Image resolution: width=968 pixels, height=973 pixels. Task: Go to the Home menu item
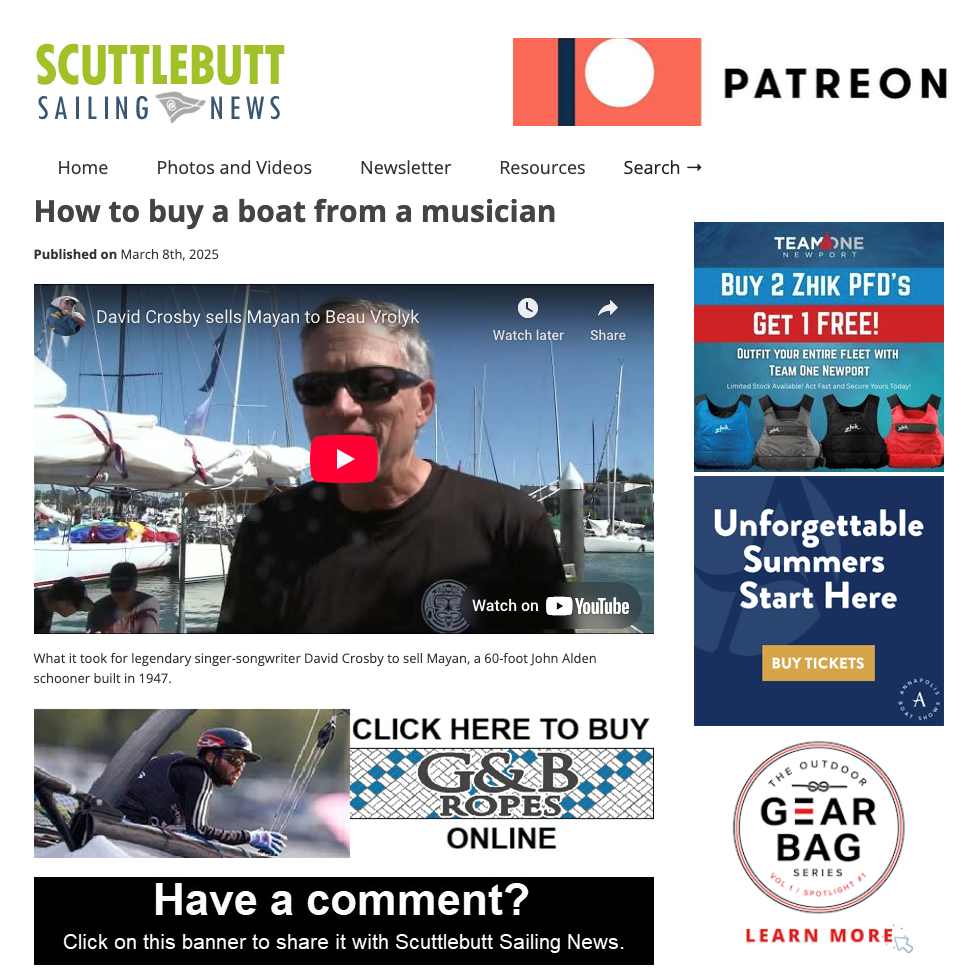click(83, 168)
